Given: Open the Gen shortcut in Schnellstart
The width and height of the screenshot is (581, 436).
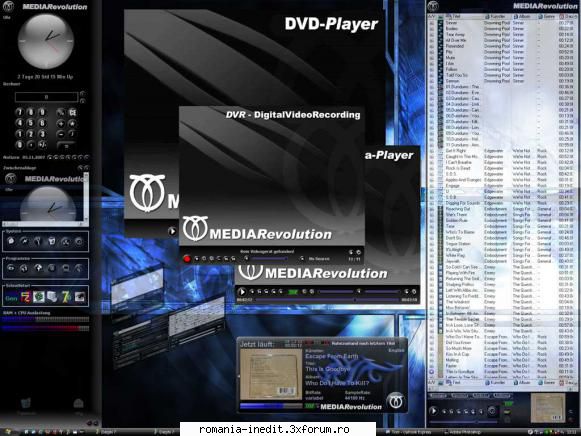Looking at the screenshot, I should click(11, 297).
